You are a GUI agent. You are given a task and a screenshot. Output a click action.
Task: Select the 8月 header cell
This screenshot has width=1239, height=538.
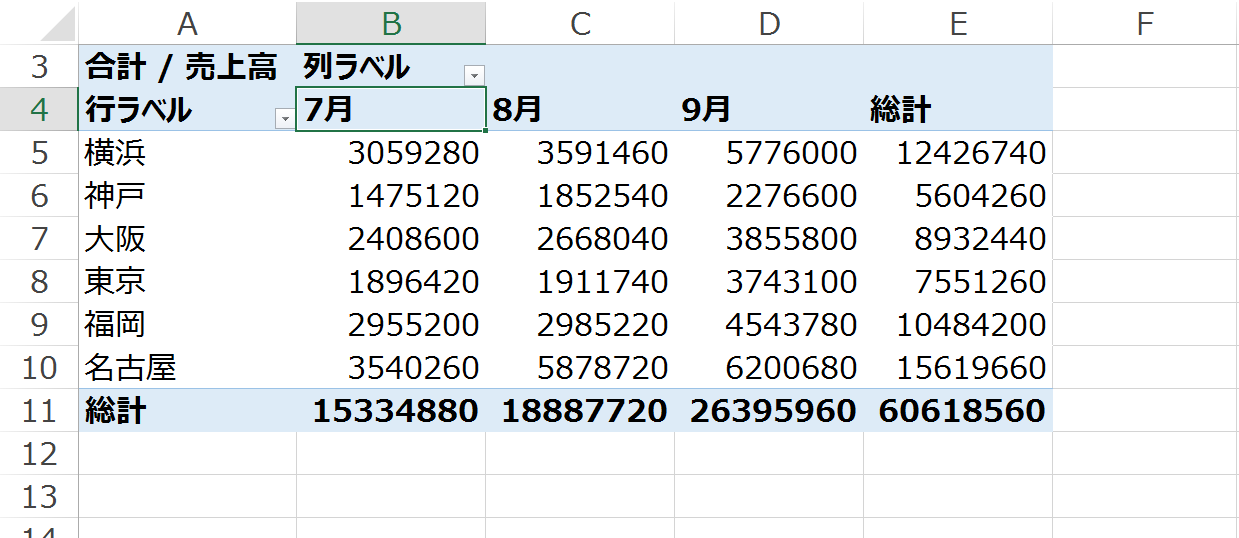coord(580,110)
